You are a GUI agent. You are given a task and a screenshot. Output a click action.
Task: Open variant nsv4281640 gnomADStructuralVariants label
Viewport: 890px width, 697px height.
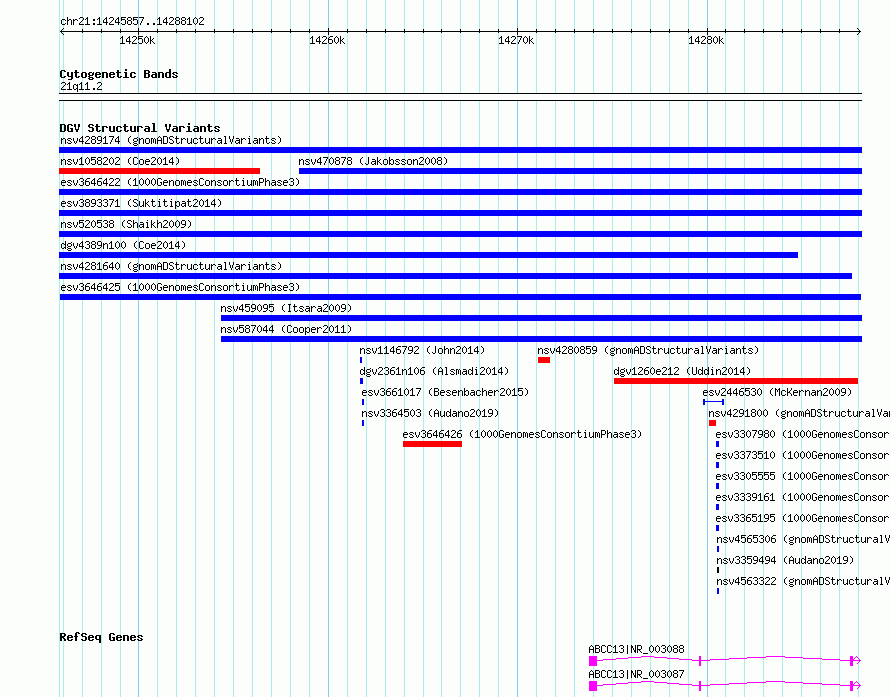pos(171,266)
